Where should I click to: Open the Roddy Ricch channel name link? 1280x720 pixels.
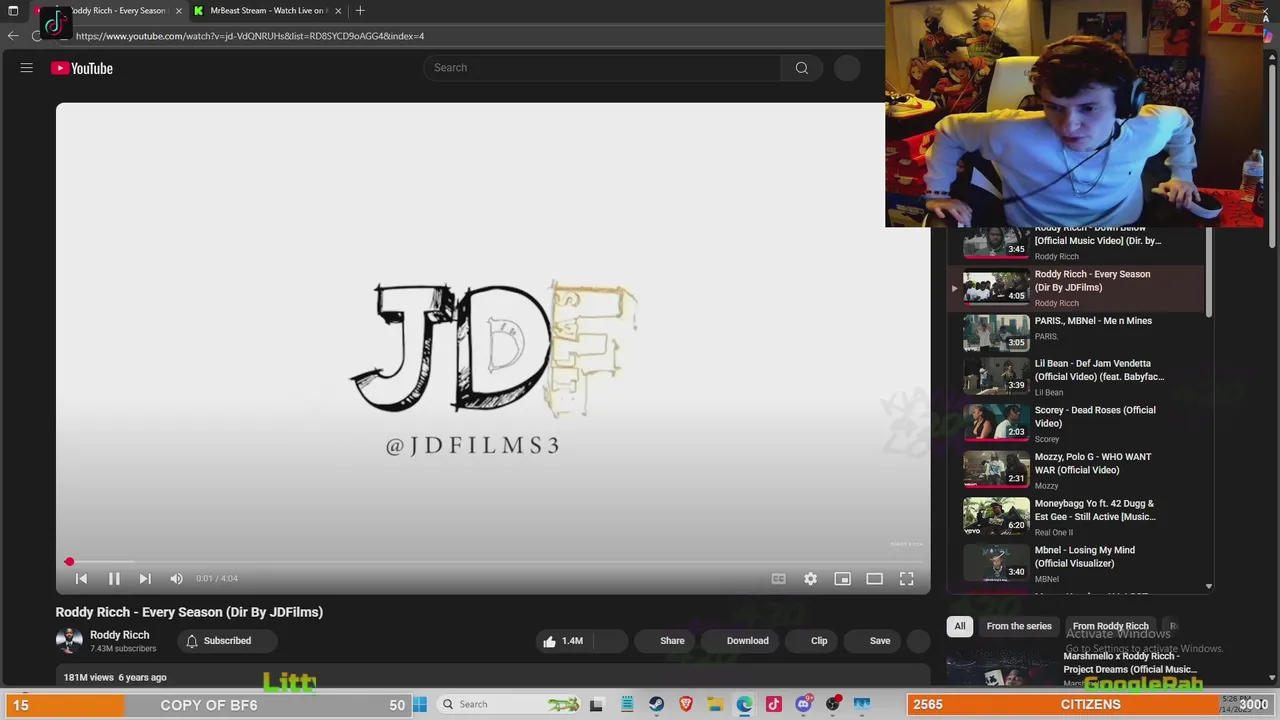click(120, 635)
